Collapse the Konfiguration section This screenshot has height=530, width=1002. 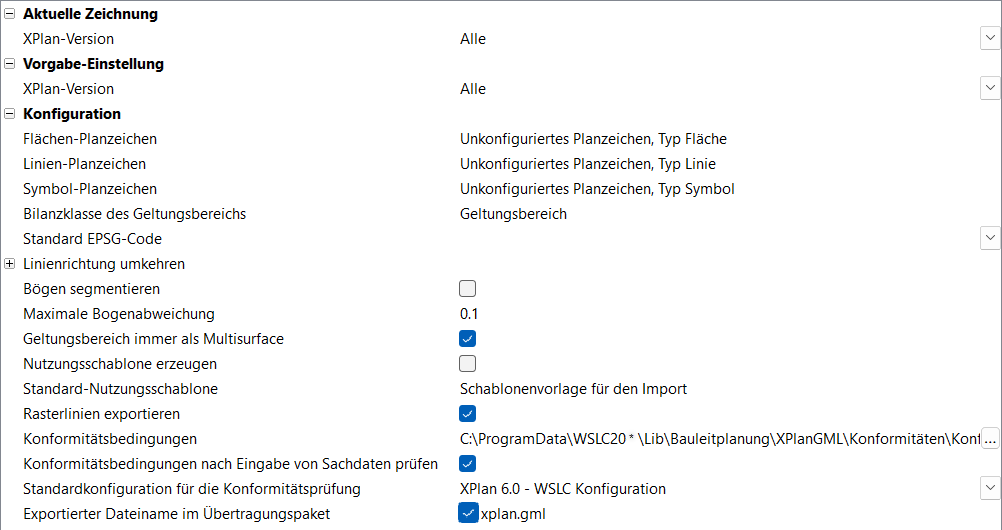click(10, 114)
